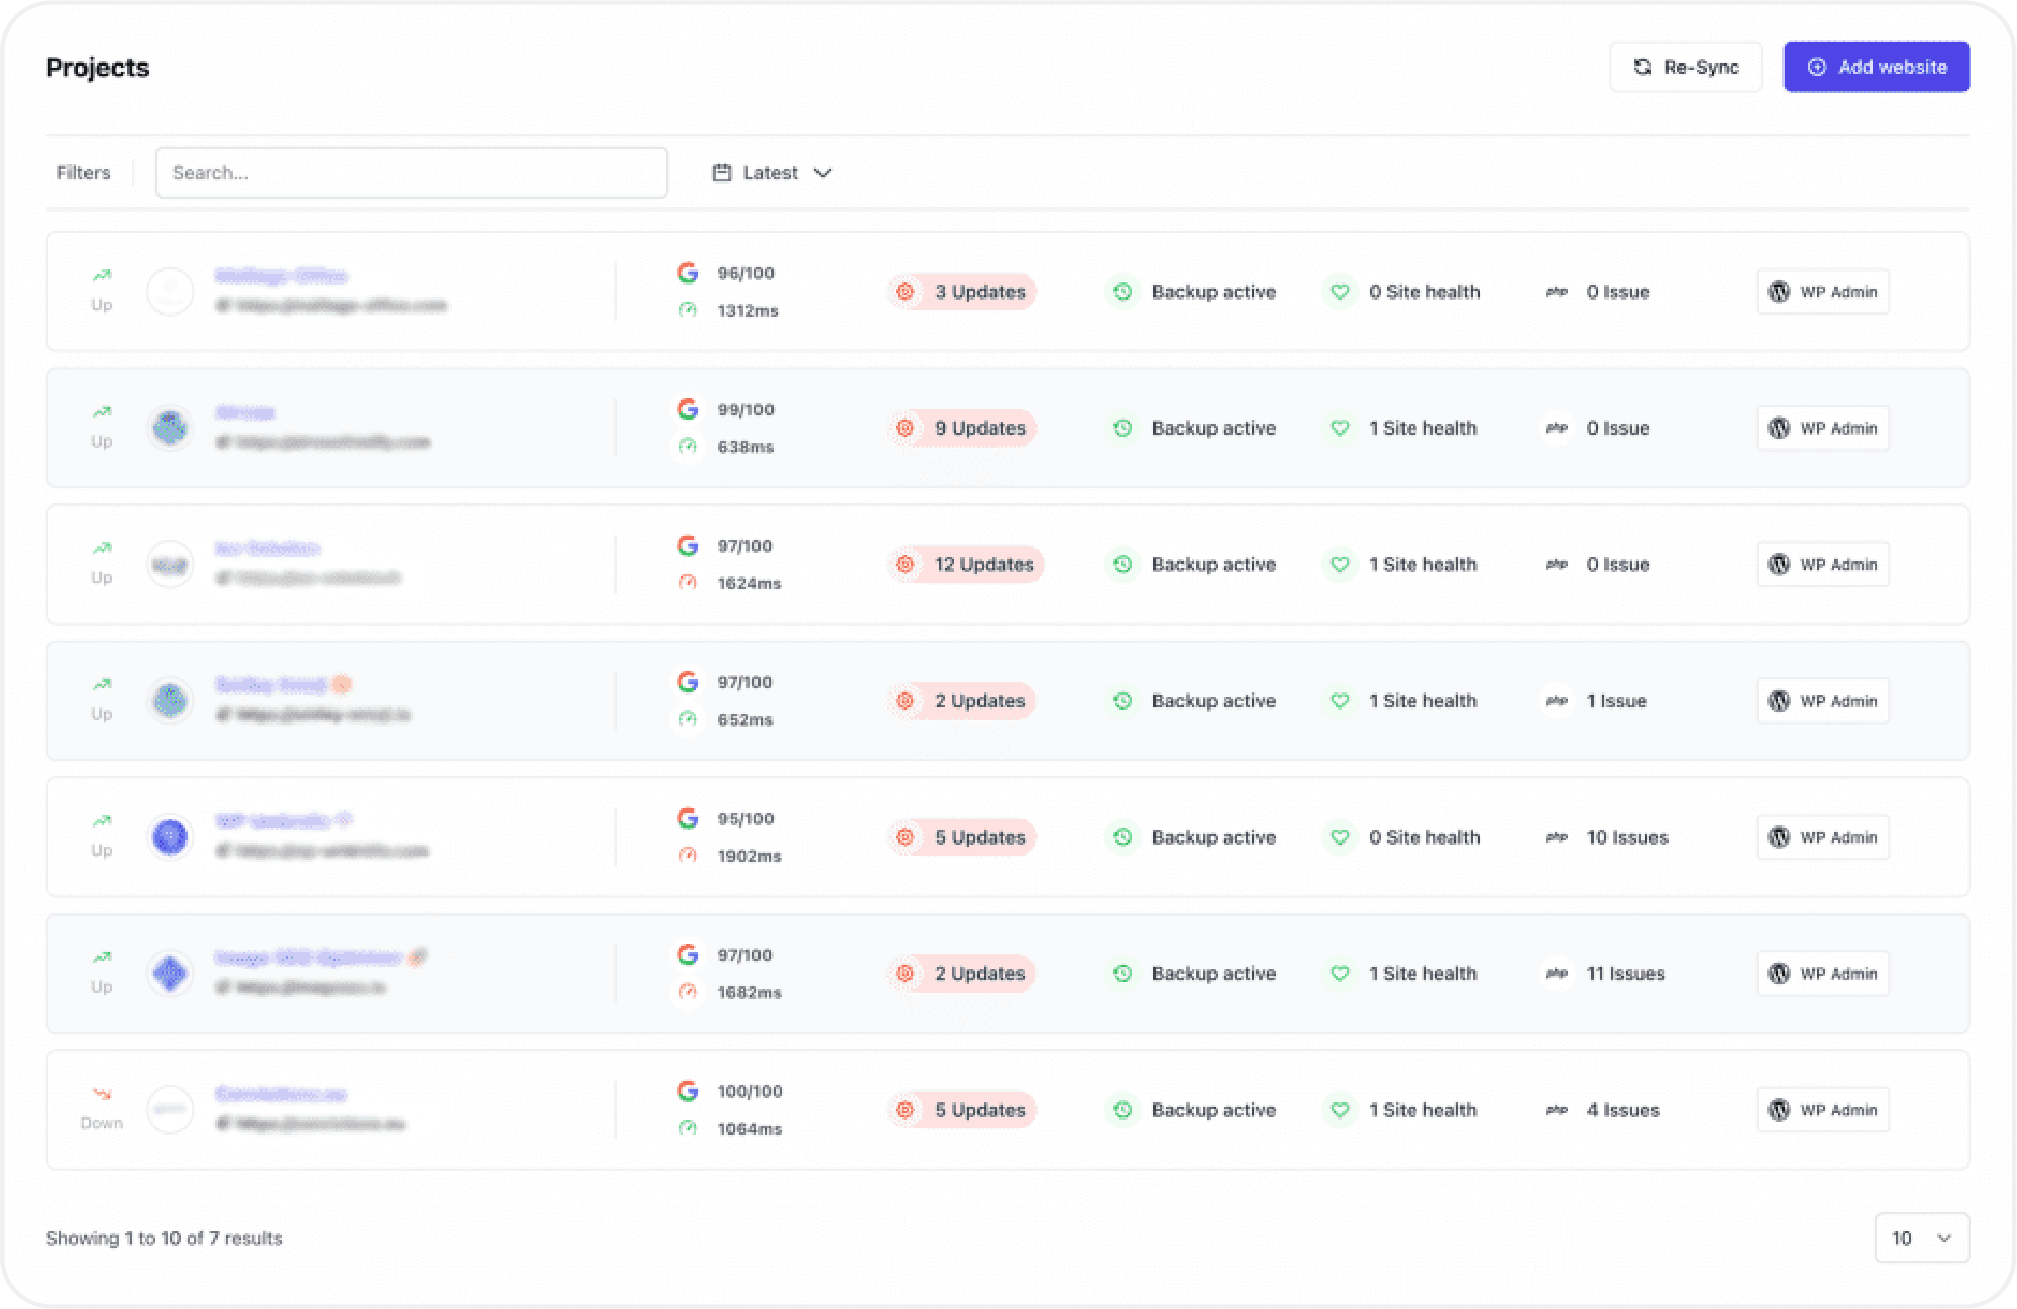Viewport: 2017px width, 1309px height.
Task: Click the calendar icon beside Latest
Action: click(721, 173)
